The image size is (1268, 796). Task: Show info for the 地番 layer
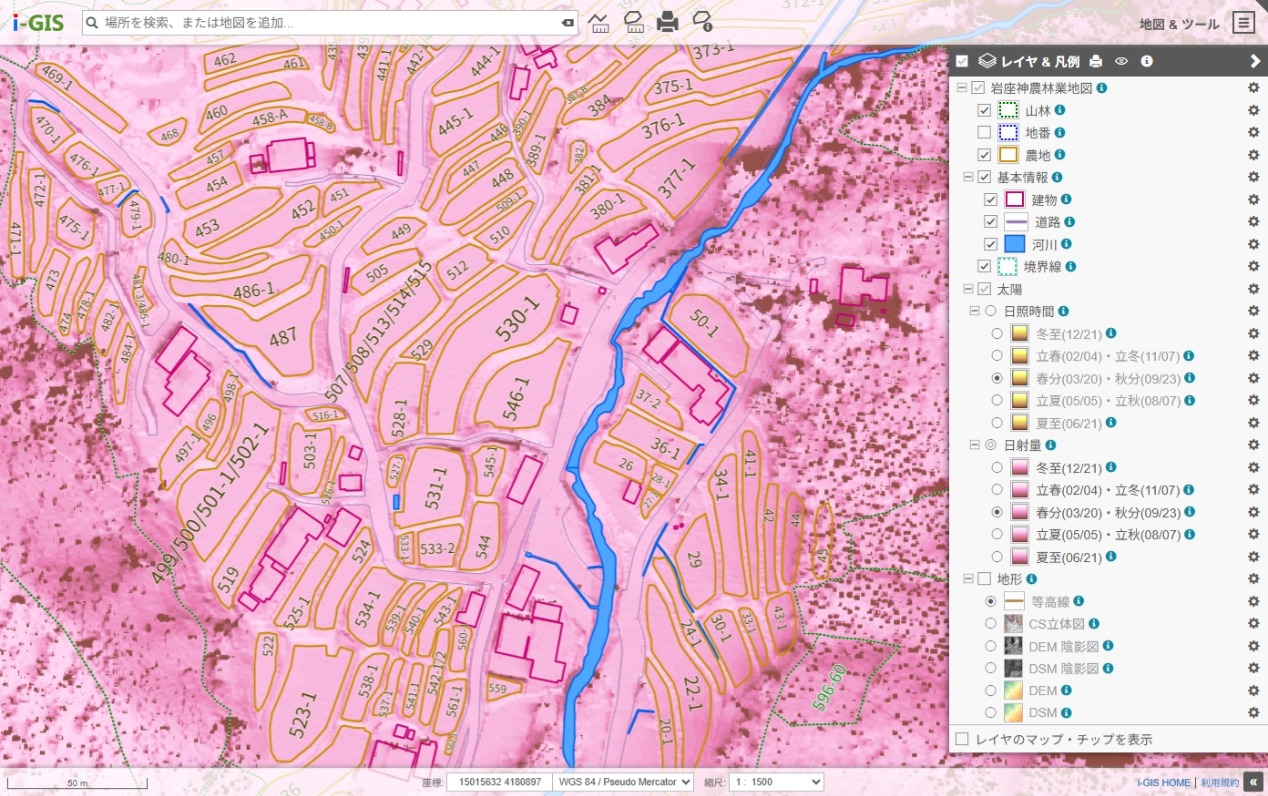(x=1060, y=132)
